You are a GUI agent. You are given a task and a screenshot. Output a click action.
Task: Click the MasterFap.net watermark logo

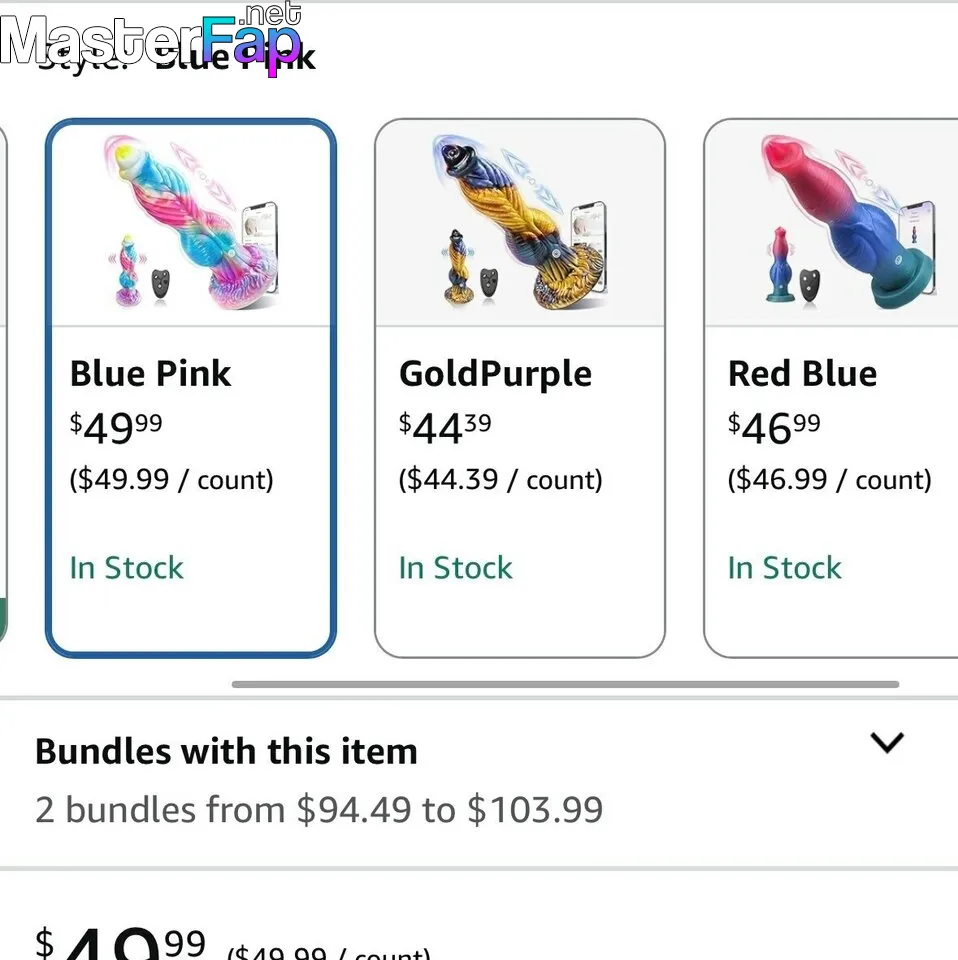pyautogui.click(x=152, y=40)
